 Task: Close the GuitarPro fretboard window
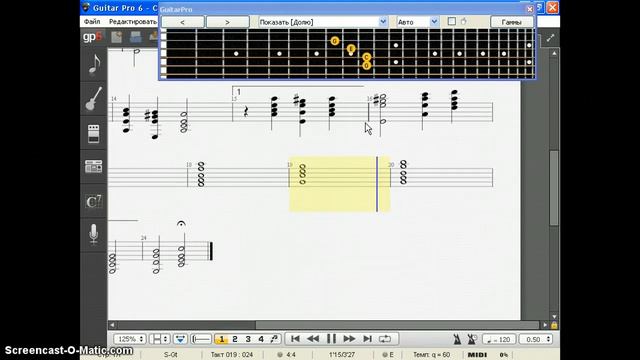[529, 9]
